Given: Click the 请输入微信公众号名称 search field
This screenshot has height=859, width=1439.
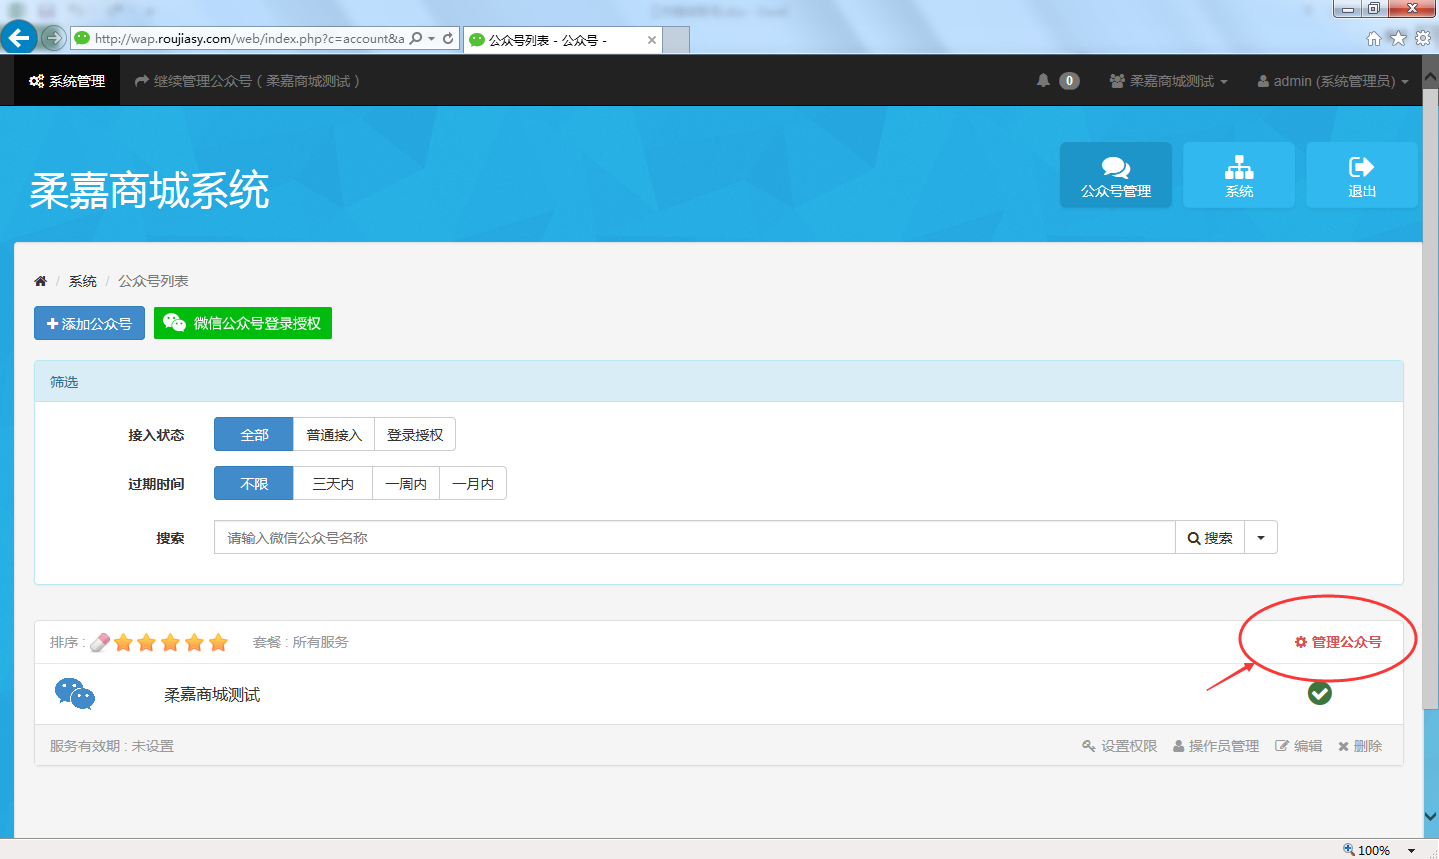Looking at the screenshot, I should 694,538.
